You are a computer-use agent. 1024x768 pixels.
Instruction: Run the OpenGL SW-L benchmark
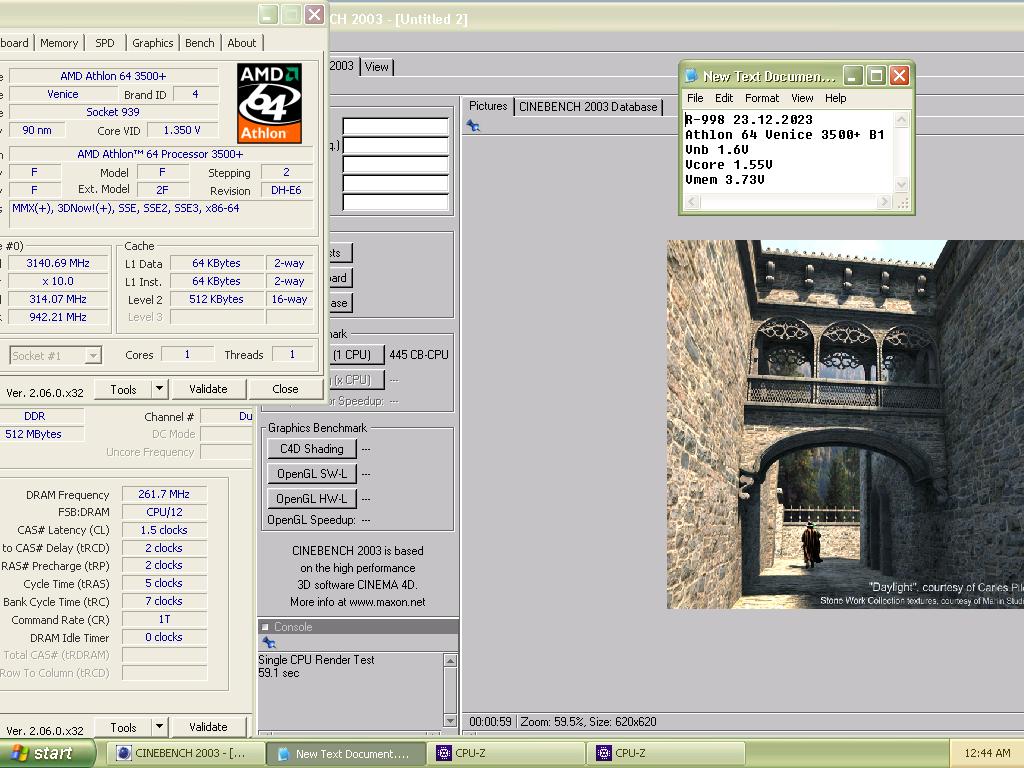[x=312, y=473]
